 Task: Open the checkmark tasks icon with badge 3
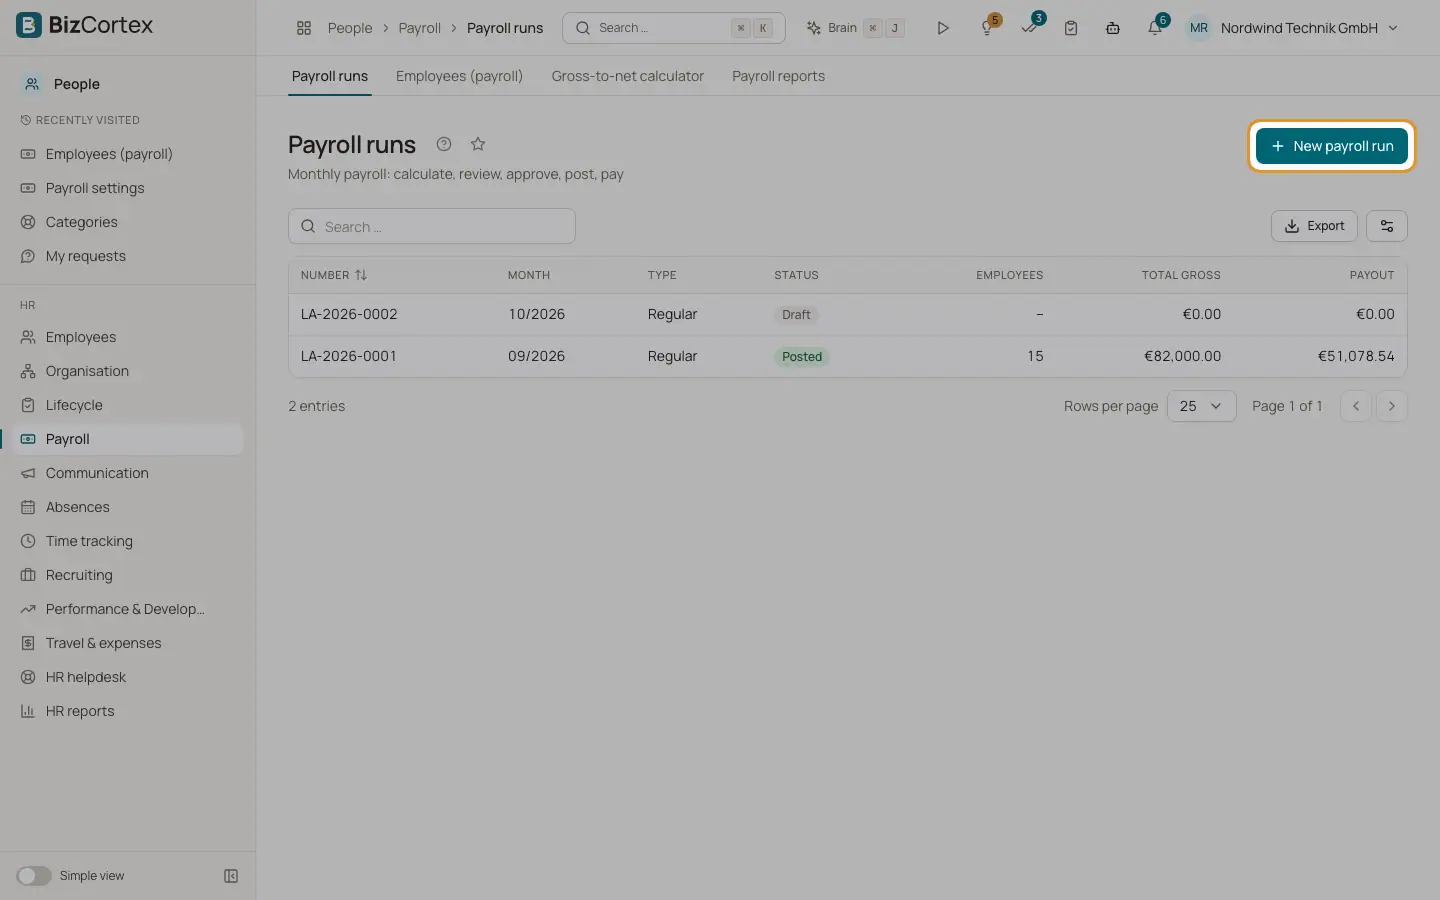[x=1030, y=28]
